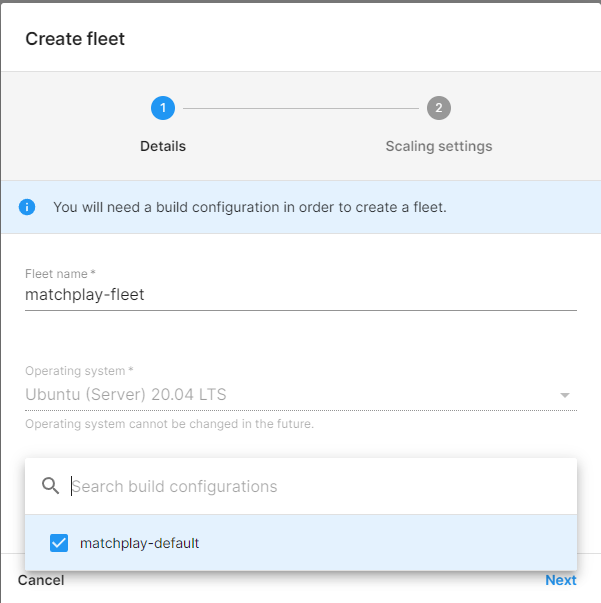601x603 pixels.
Task: Click the step 1 circle icon
Action: coord(162,108)
